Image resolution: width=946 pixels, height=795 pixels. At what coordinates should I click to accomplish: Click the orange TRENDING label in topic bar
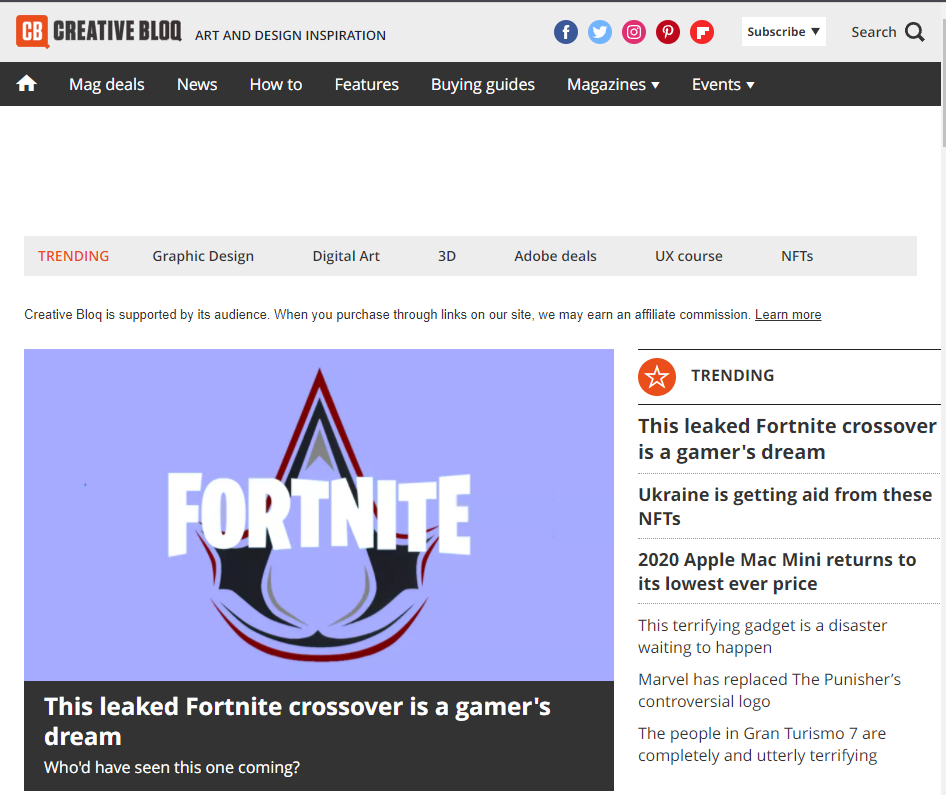point(74,256)
